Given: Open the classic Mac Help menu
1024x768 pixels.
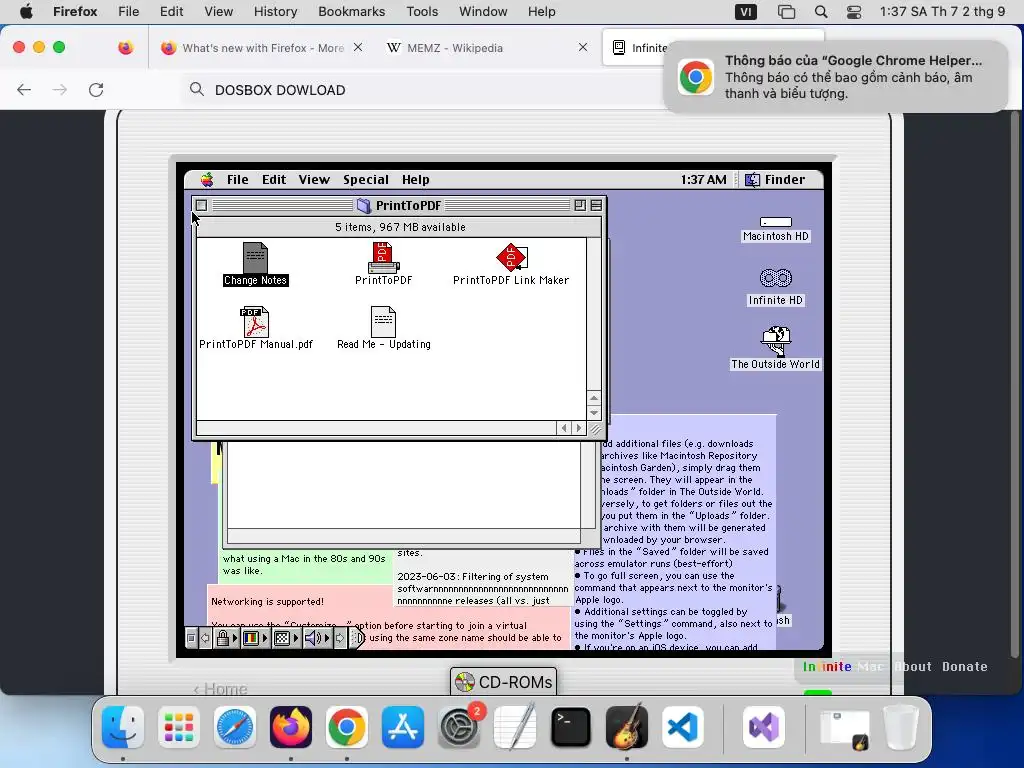Looking at the screenshot, I should point(415,180).
